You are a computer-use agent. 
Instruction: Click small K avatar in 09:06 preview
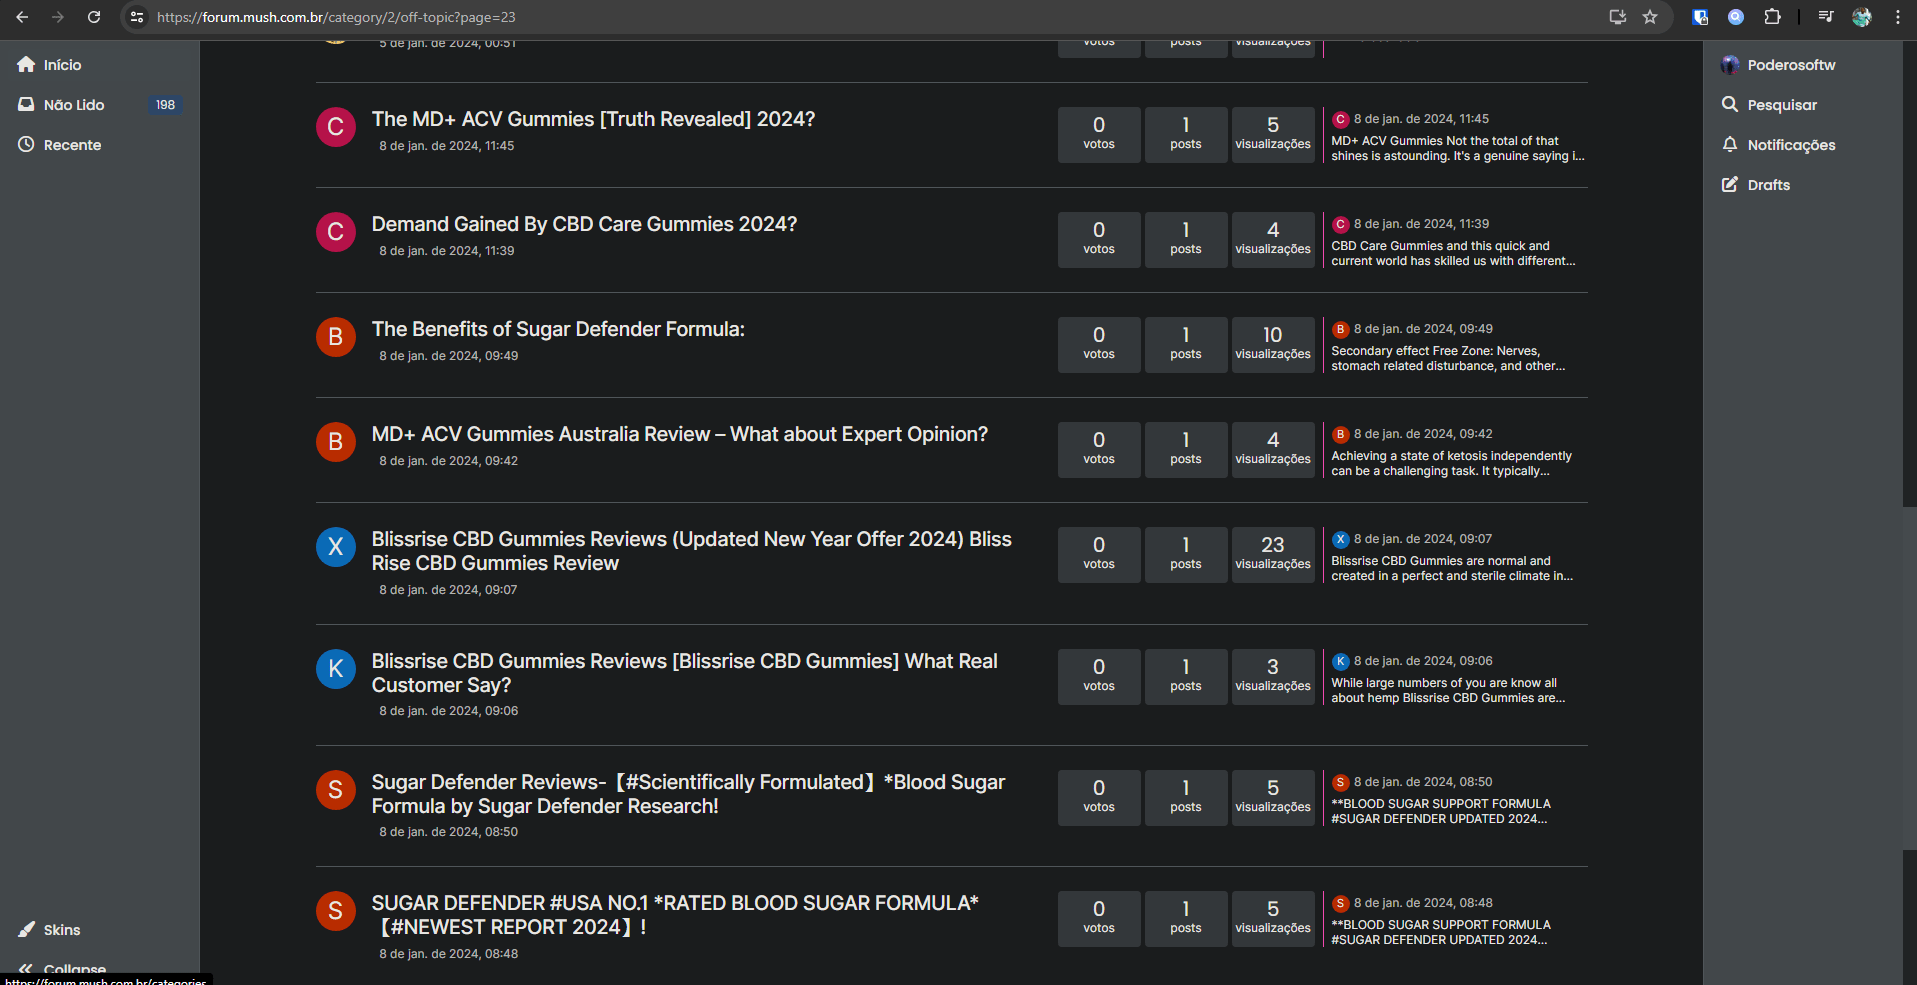click(1341, 661)
